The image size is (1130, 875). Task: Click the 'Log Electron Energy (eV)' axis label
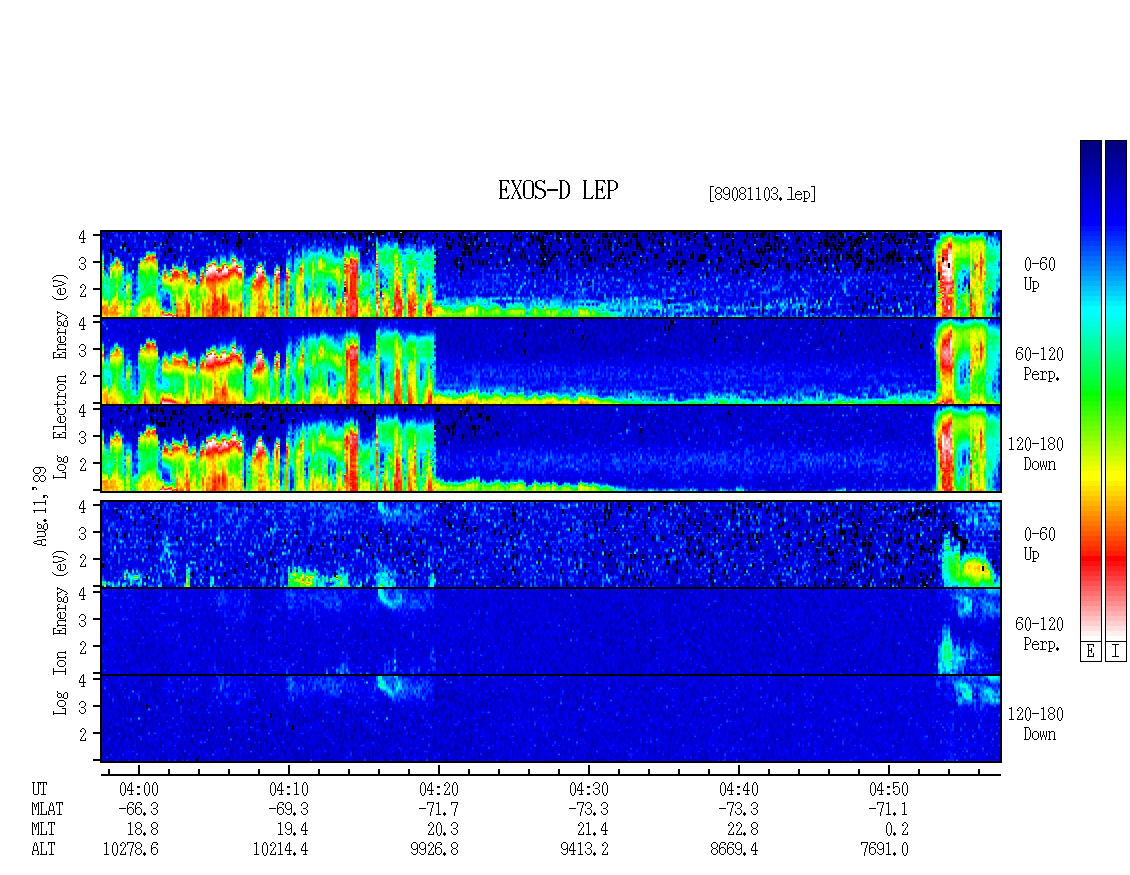tap(61, 376)
